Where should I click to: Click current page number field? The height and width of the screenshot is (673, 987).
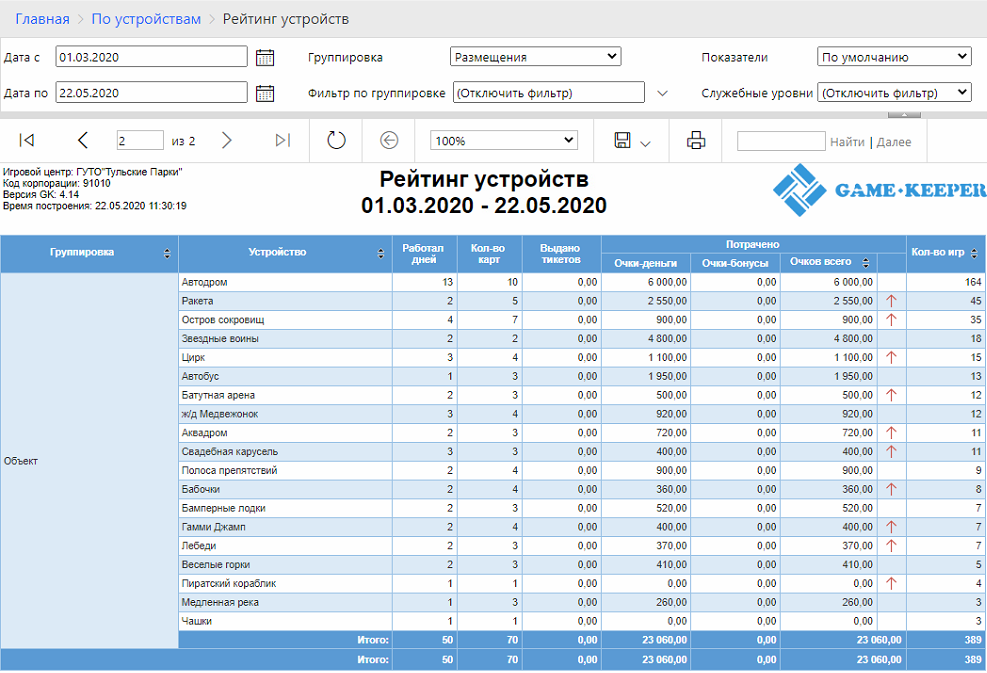[x=140, y=140]
